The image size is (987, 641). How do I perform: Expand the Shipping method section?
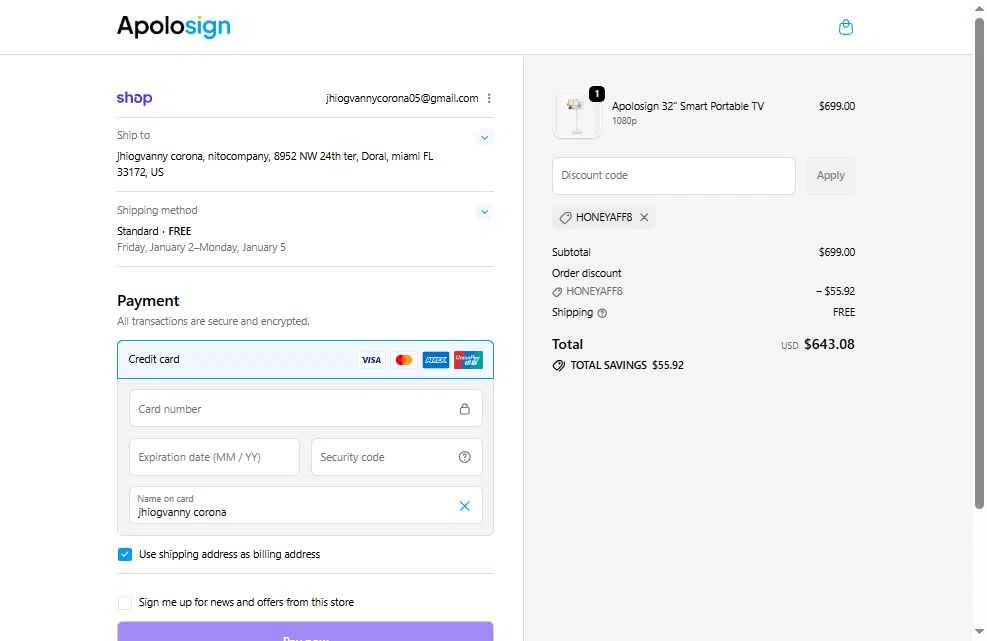pyautogui.click(x=484, y=212)
